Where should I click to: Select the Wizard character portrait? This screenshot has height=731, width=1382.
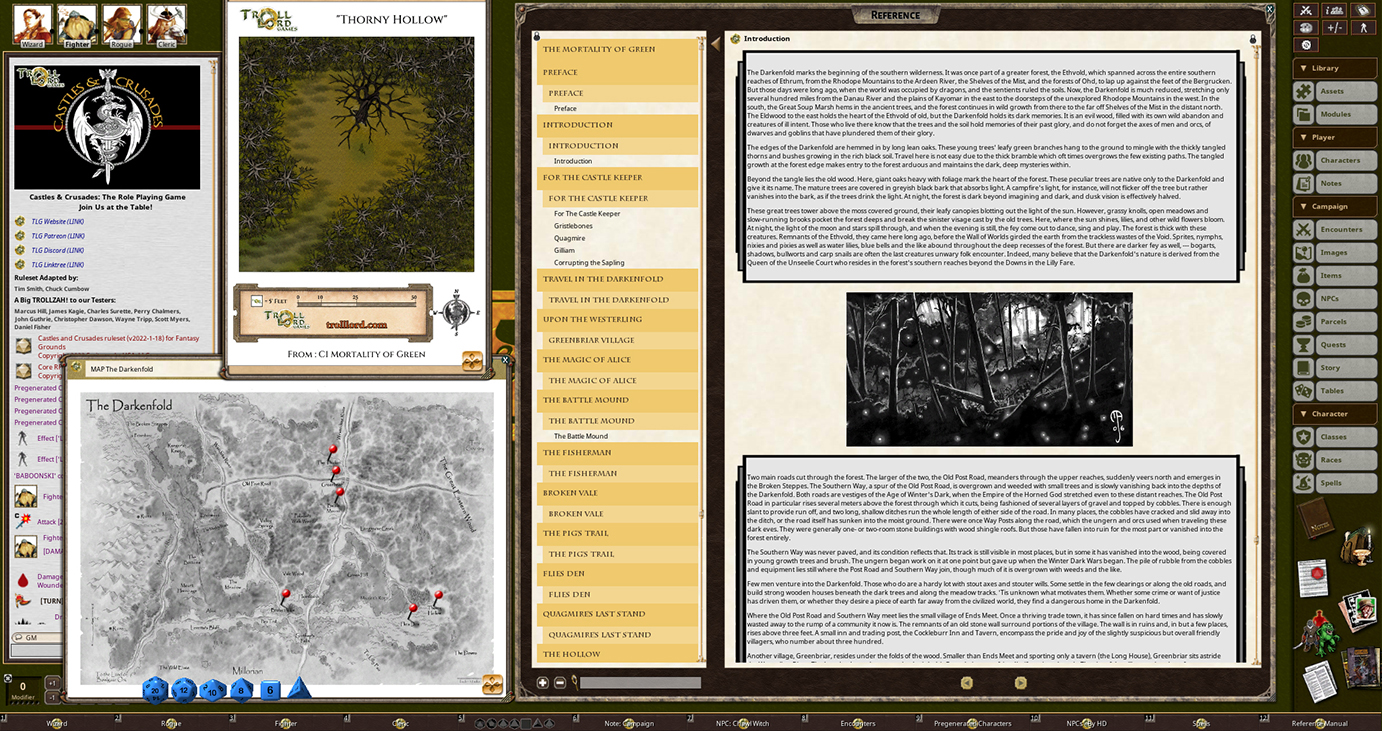[x=32, y=25]
